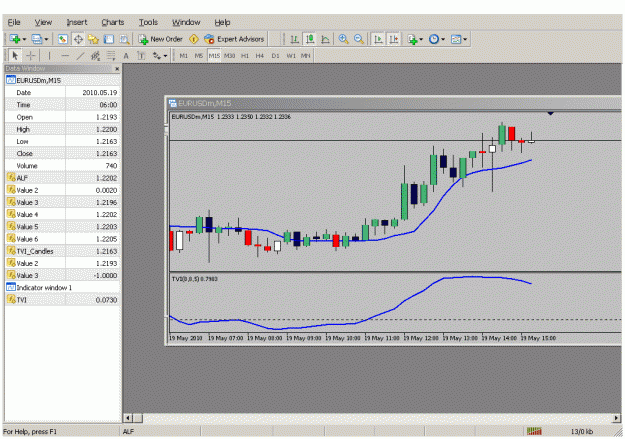Open the Navigator folder-star icon
This screenshot has height=439, width=625.
pos(93,39)
